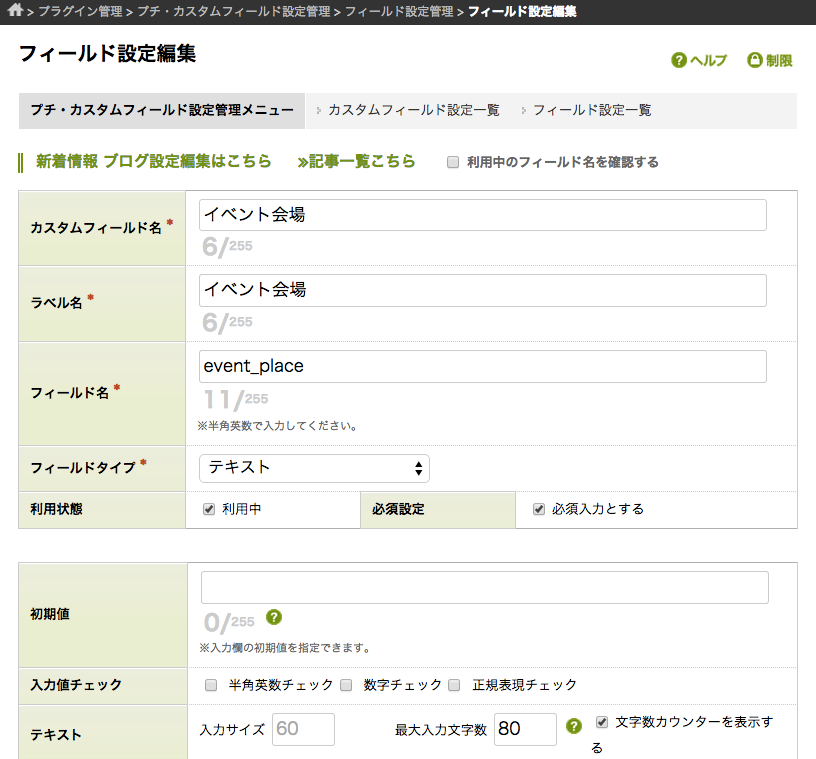816x759 pixels.
Task: Open フィールド設定一覧 menu item
Action: coord(591,110)
